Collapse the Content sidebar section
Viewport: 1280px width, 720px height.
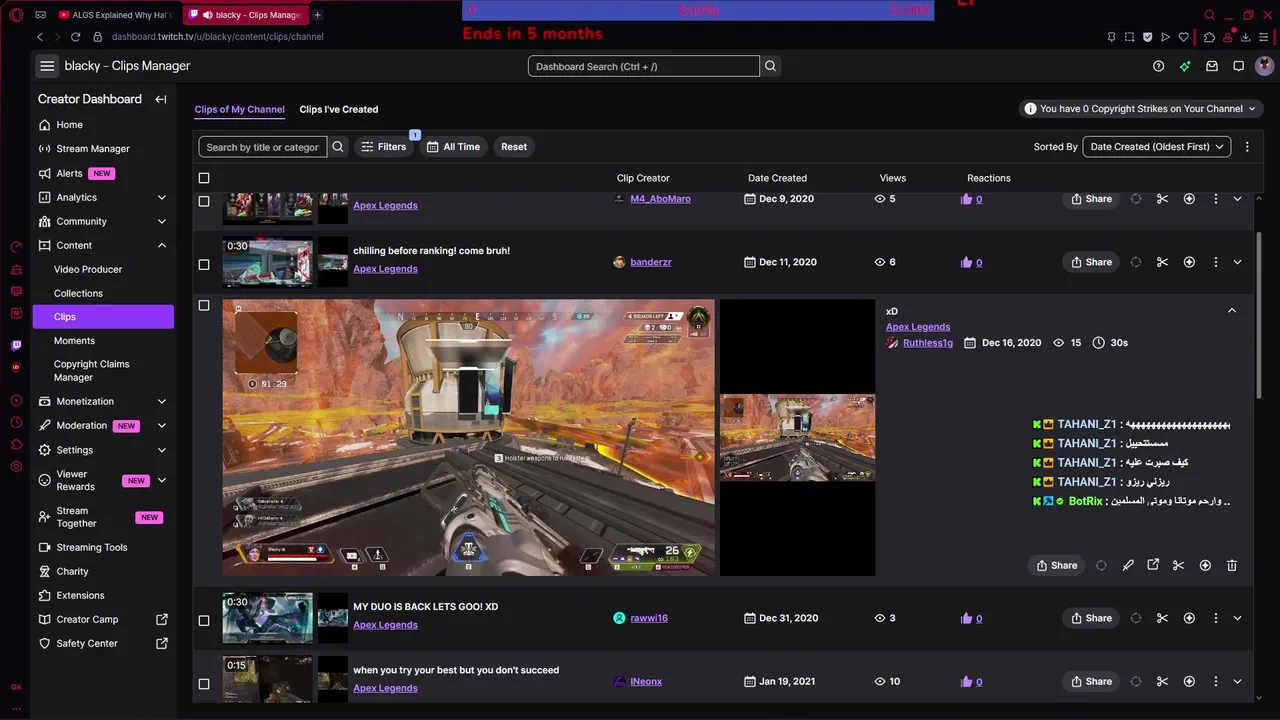coord(162,245)
